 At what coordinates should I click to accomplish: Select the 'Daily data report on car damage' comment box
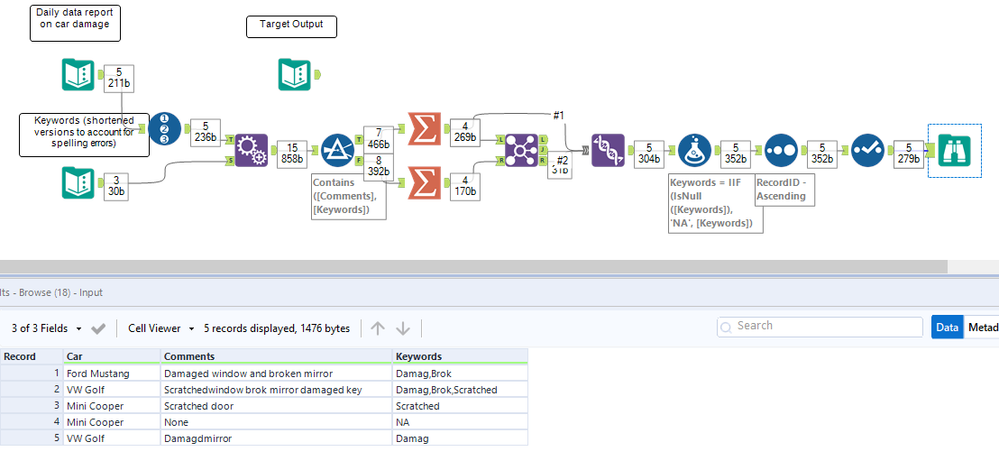75,23
